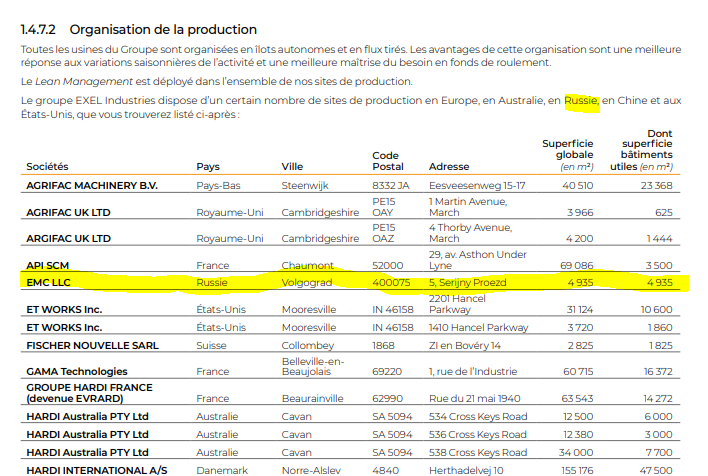This screenshot has width=708, height=476.
Task: Click the "Sociétés" column header
Action: click(47, 166)
